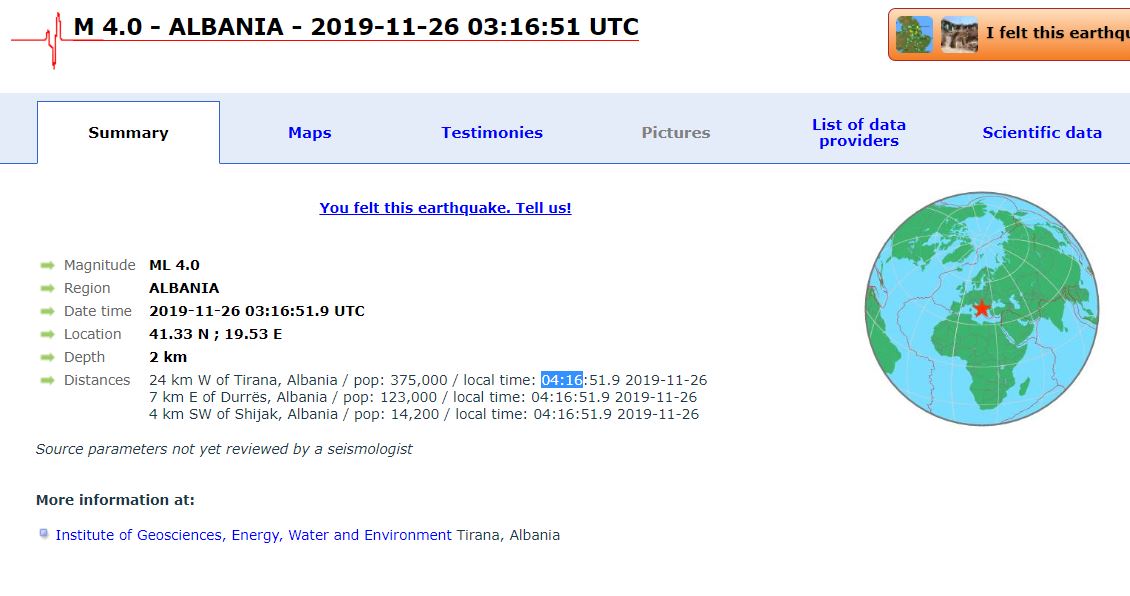Click the green arrow beside Magnitude
This screenshot has width=1130, height=596.
pyautogui.click(x=48, y=265)
